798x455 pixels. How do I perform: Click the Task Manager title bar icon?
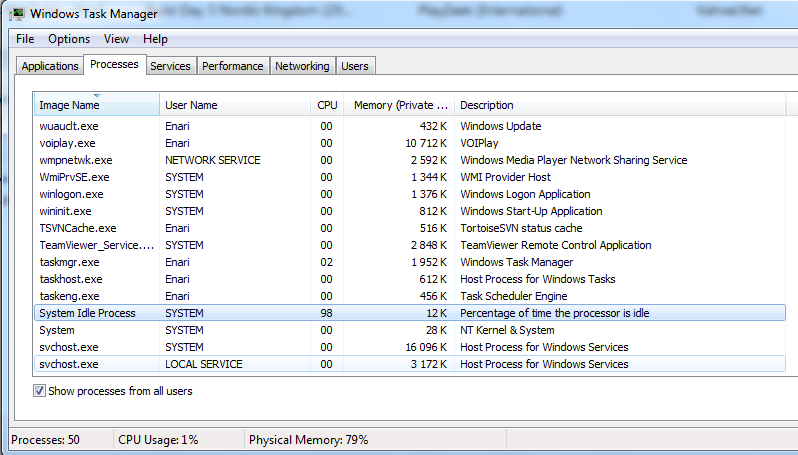click(17, 14)
